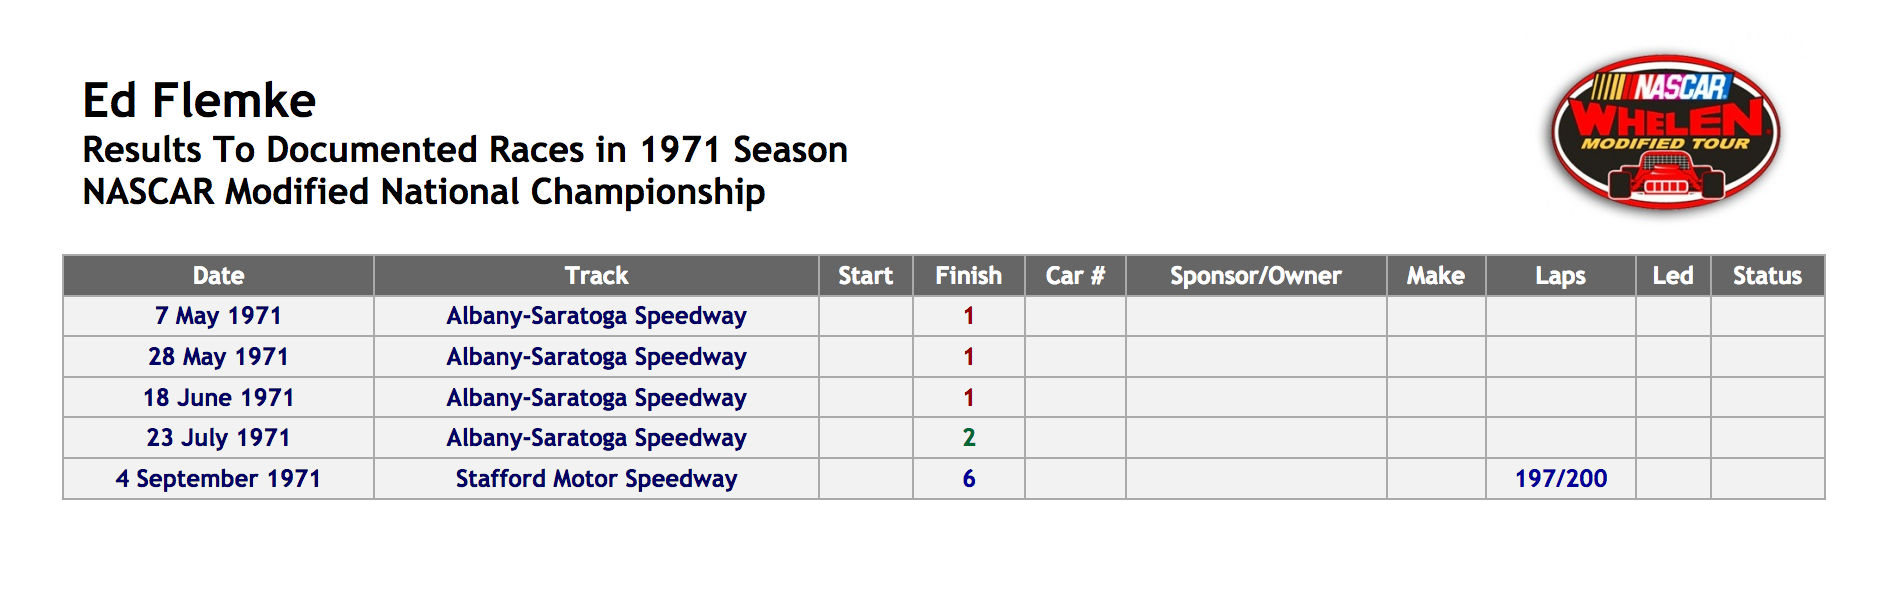Open the 23 July 1971 race date link
Image resolution: width=1904 pixels, height=606 pixels.
click(218, 438)
